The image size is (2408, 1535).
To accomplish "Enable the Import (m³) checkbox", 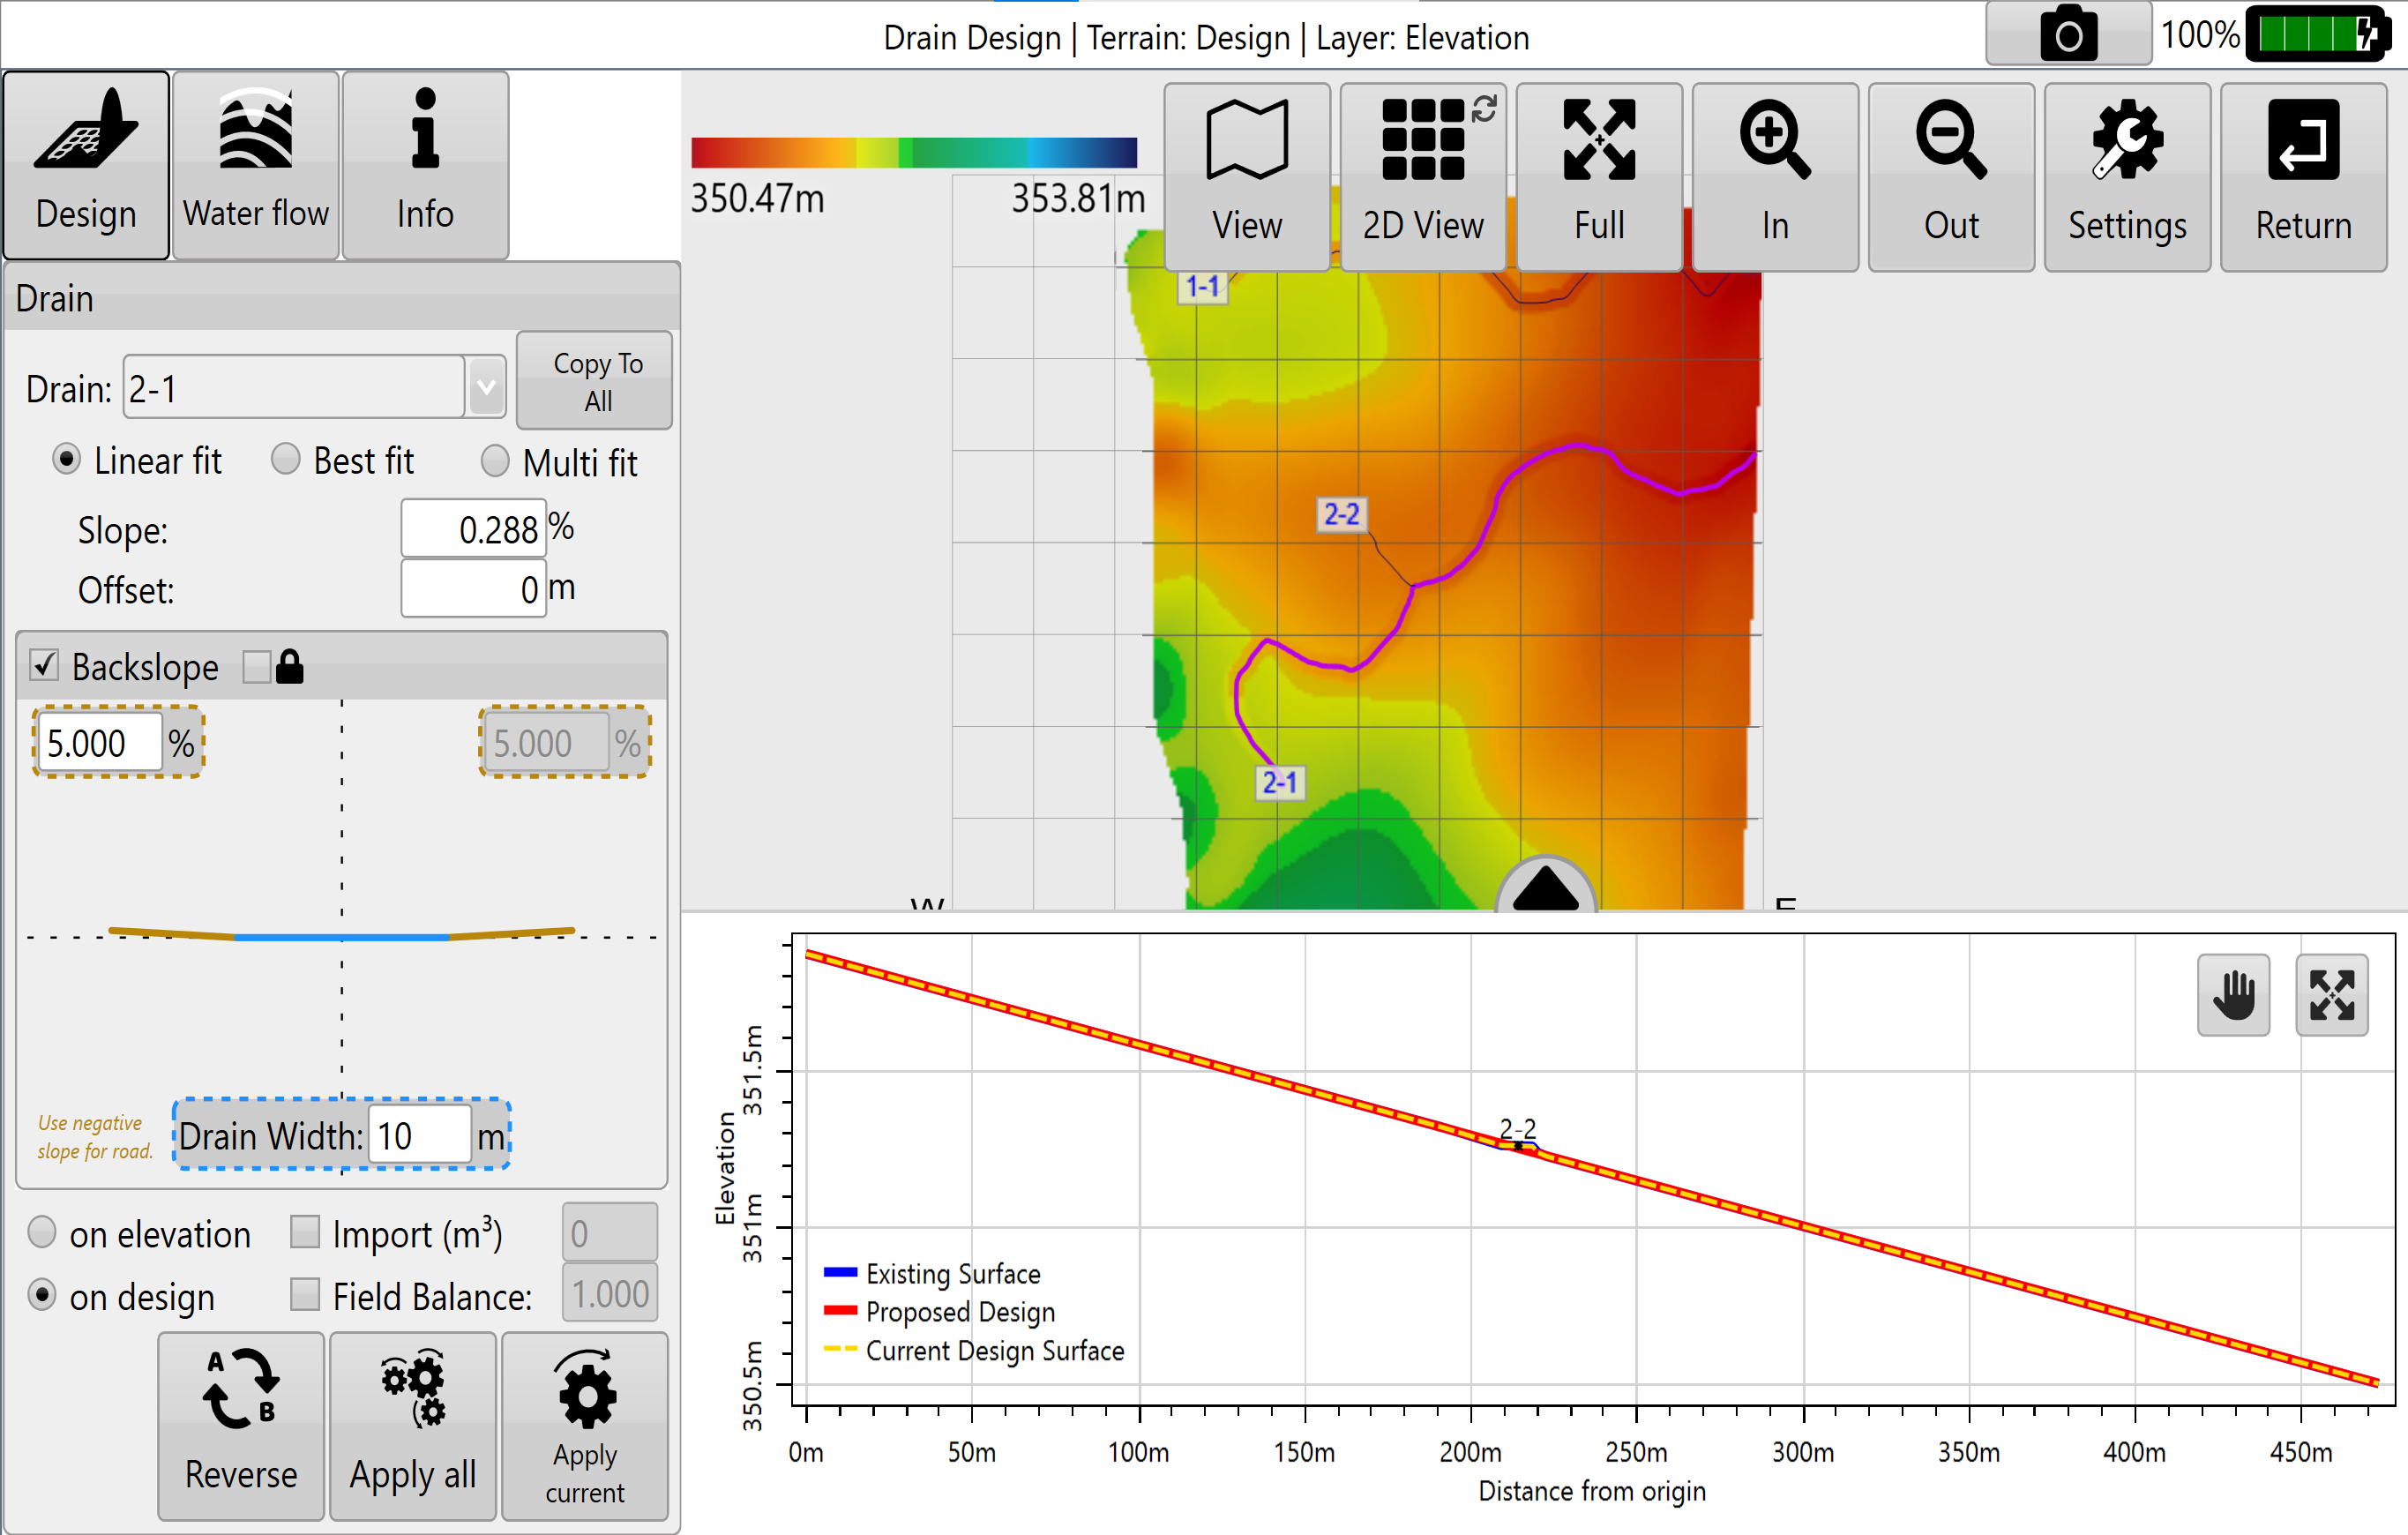I will [x=305, y=1232].
